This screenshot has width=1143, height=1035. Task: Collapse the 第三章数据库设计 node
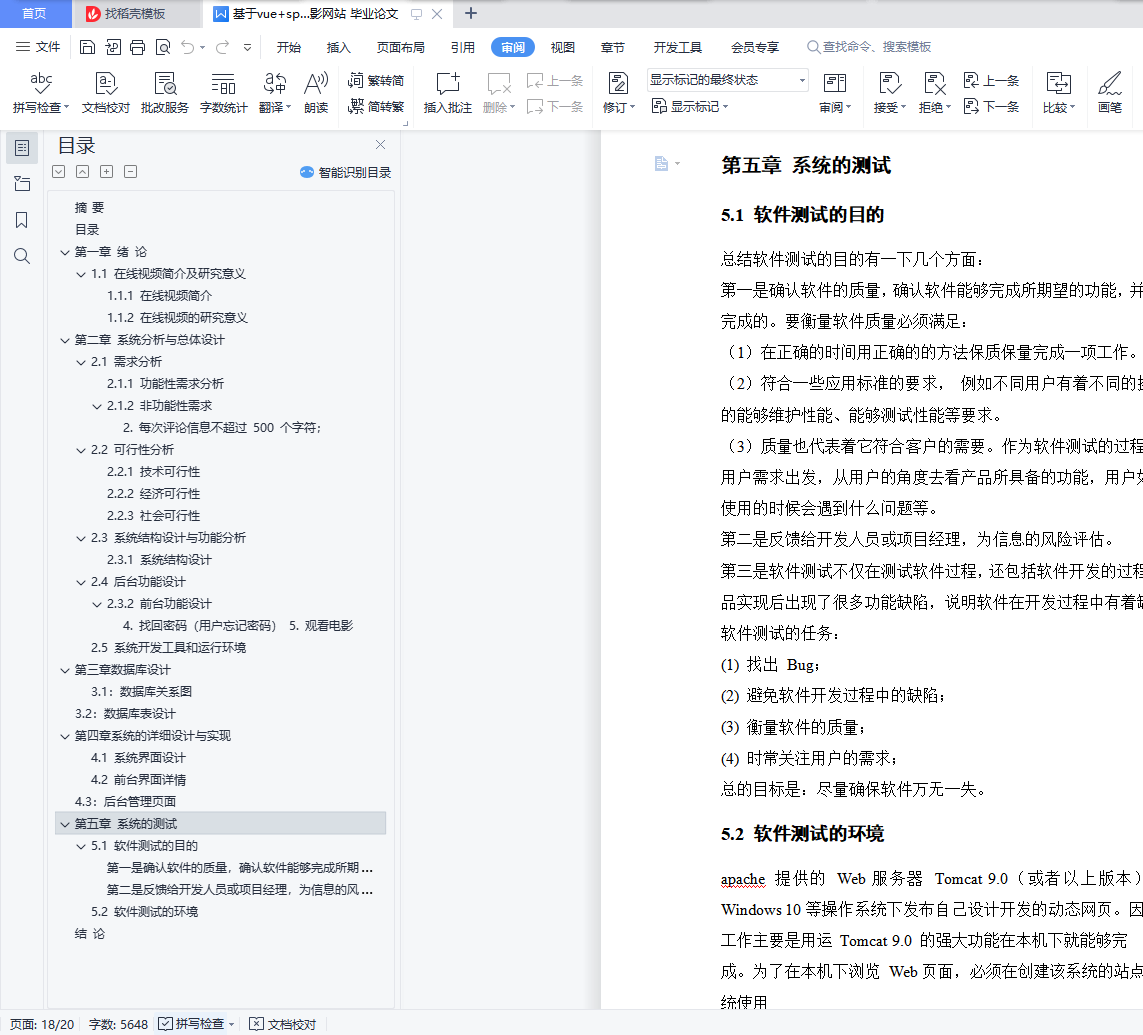pos(65,670)
